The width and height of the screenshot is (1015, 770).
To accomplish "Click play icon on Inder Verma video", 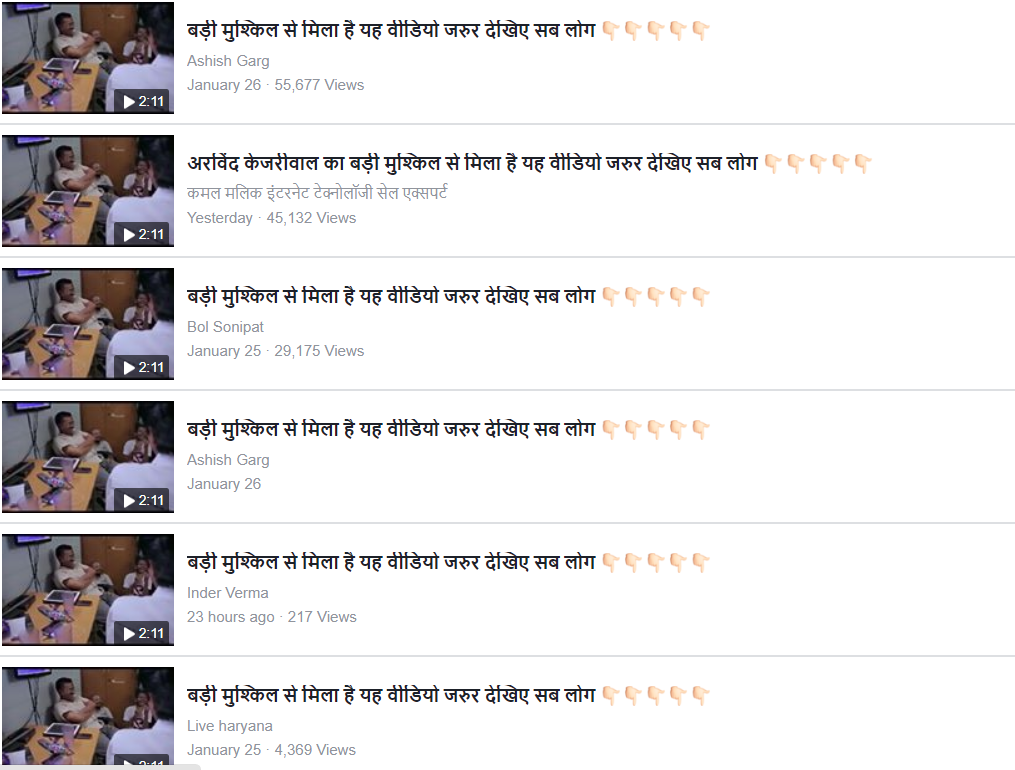I will [x=129, y=633].
